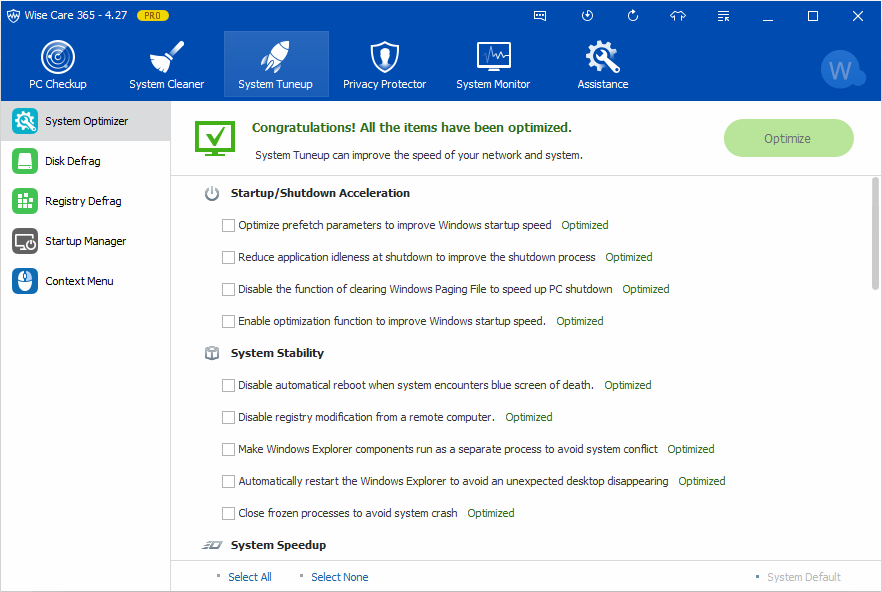Click the Startup/Shutdown Acceleration heading
The image size is (882, 592).
(320, 193)
